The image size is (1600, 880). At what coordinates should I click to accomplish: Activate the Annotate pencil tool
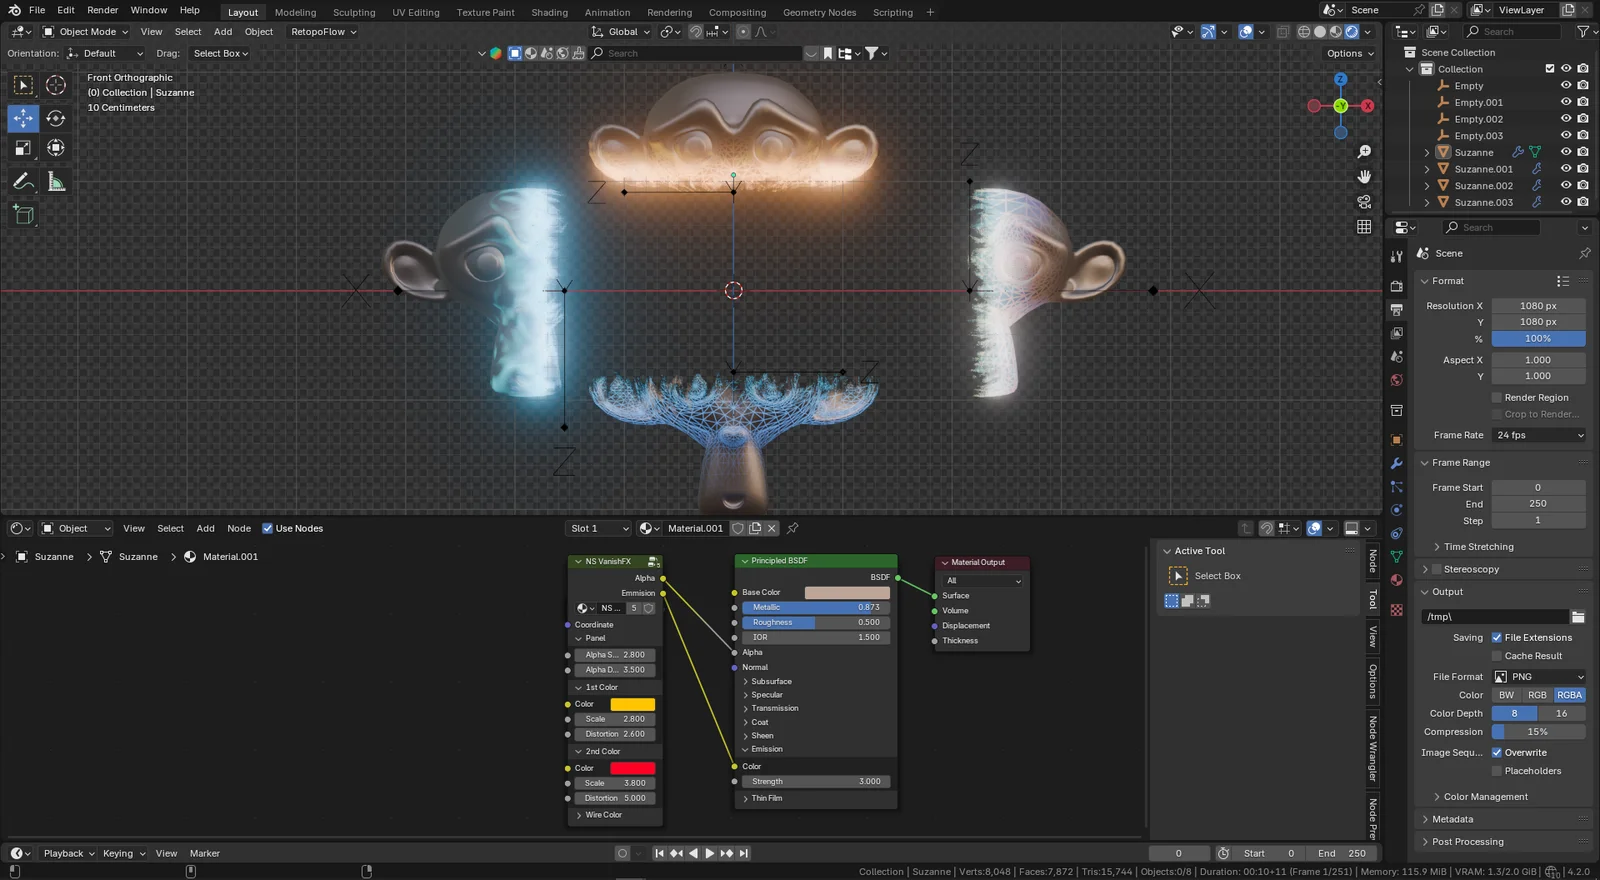[x=23, y=182]
